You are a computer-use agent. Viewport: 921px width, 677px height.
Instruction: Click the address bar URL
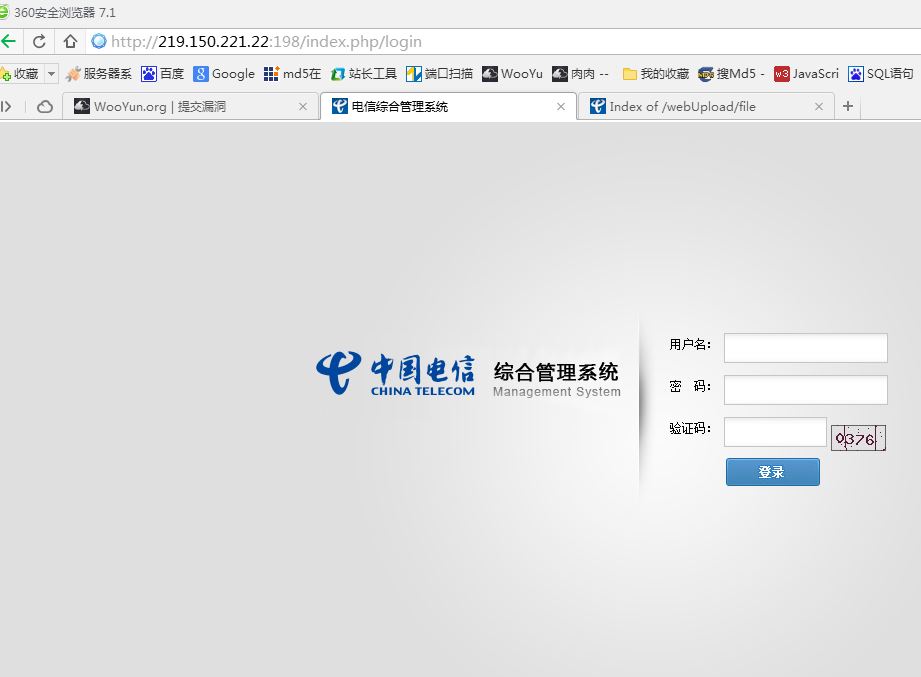(266, 42)
